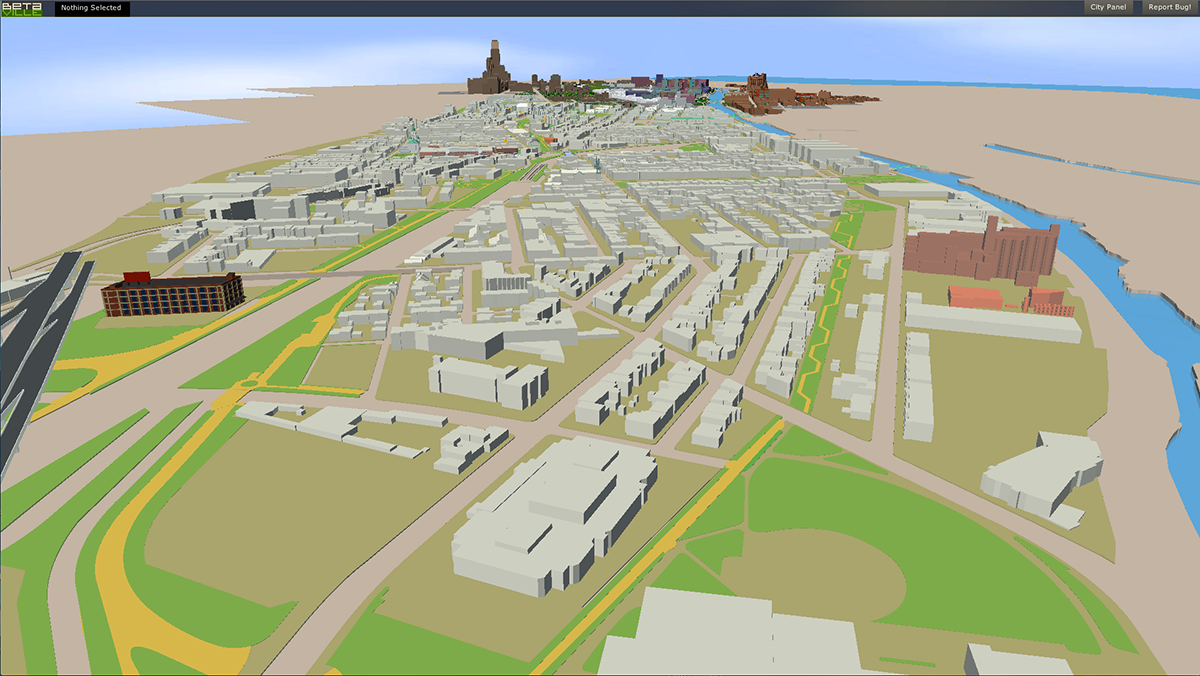This screenshot has width=1200, height=676.
Task: Click the Betaville logo
Action: 20,8
